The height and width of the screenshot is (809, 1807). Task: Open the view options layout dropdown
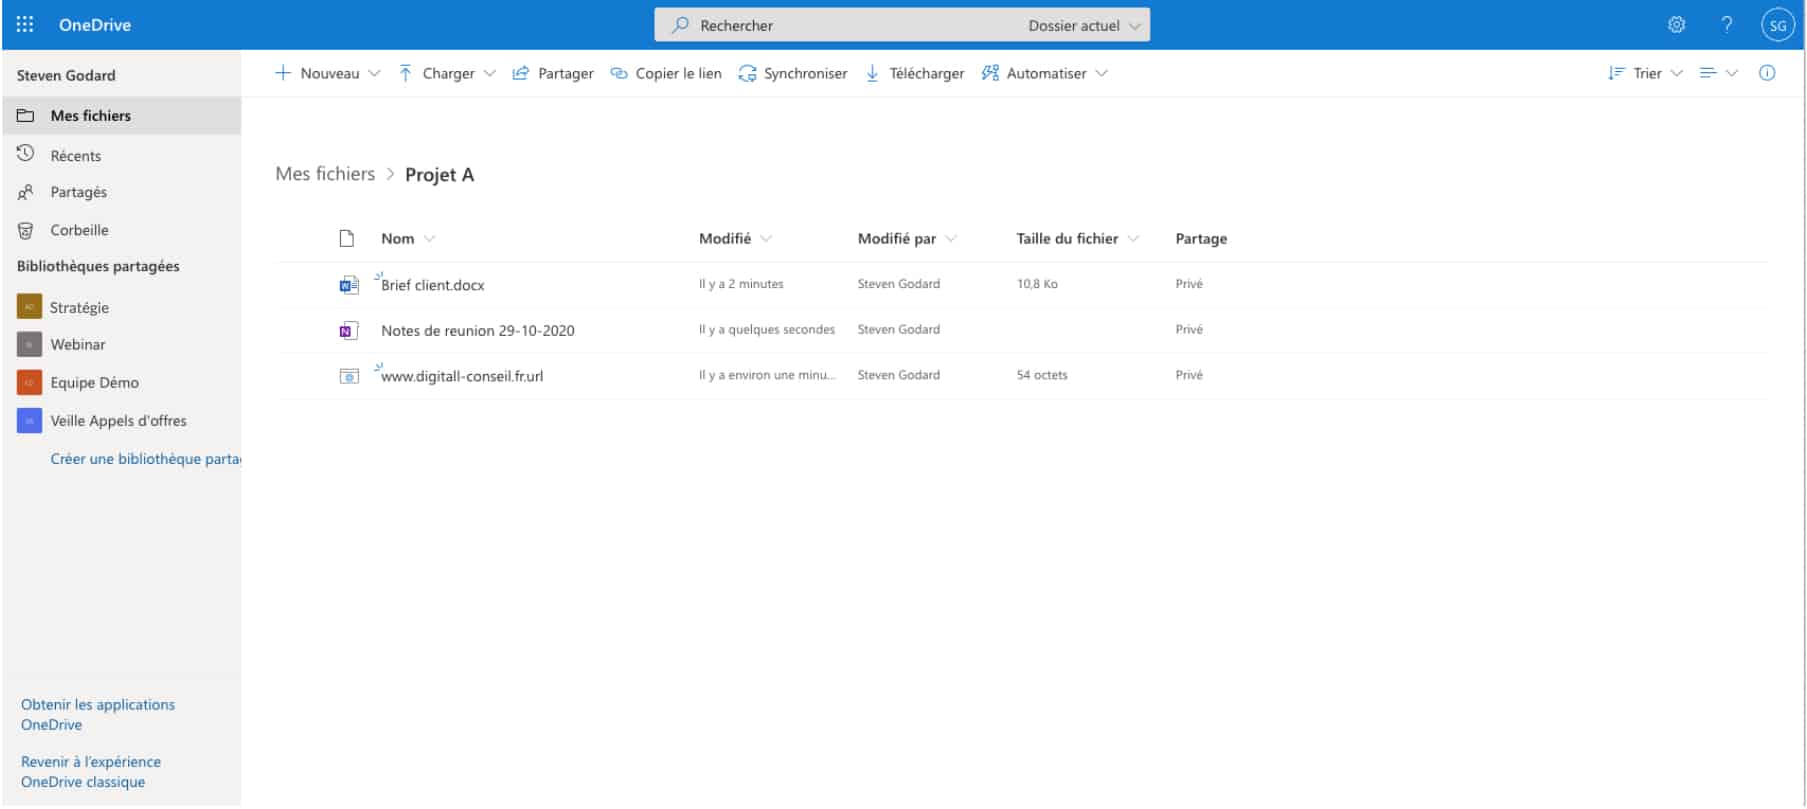1718,73
